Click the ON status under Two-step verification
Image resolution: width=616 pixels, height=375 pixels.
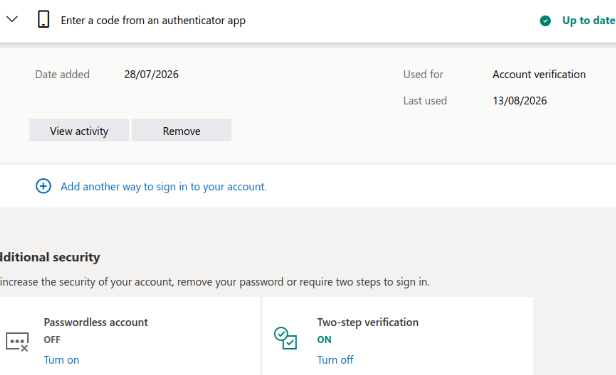pos(324,340)
